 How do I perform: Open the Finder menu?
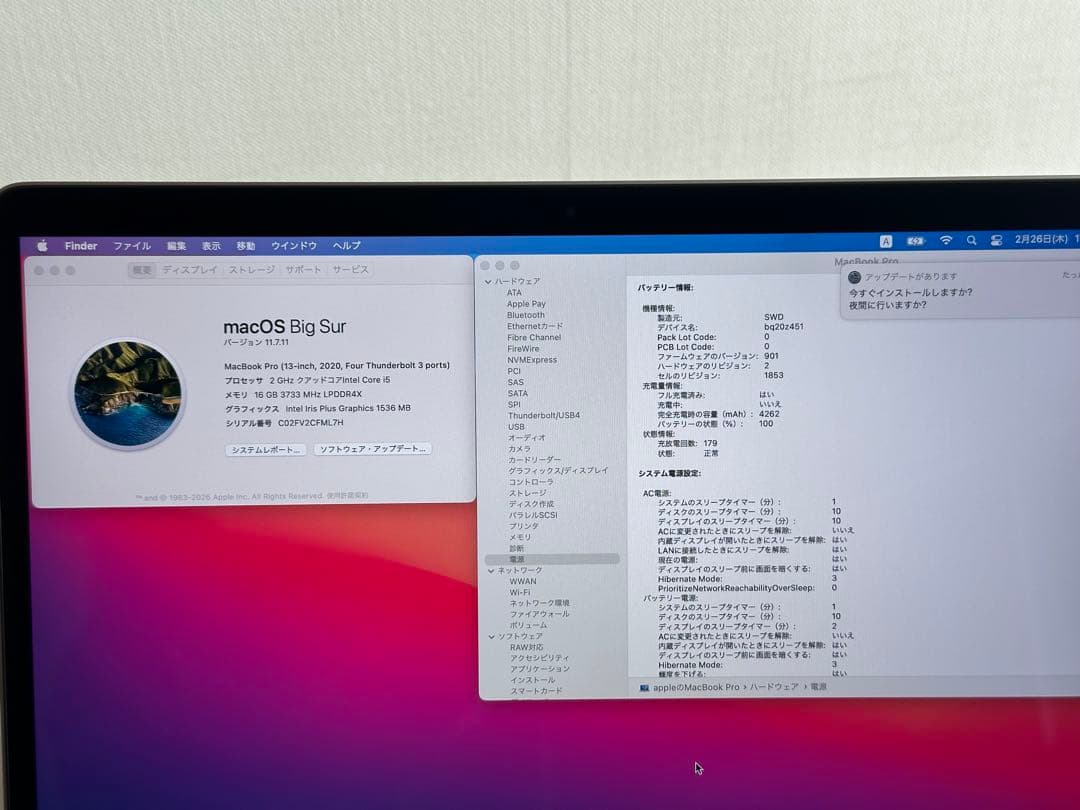81,245
